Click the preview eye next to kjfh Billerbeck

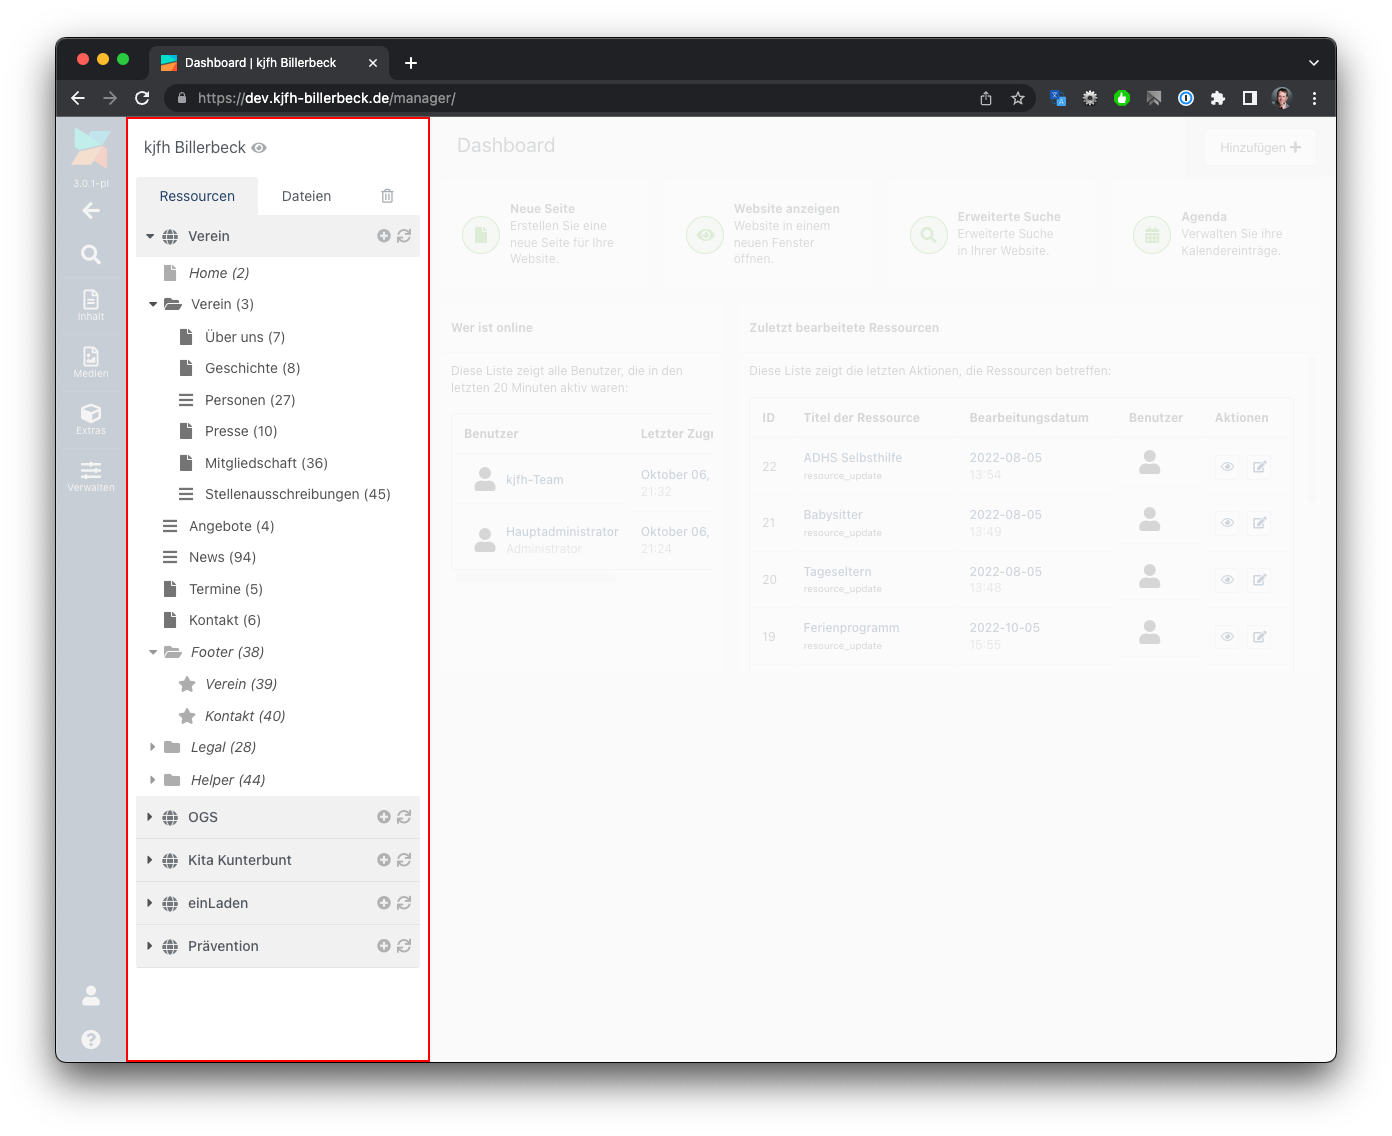coord(259,148)
